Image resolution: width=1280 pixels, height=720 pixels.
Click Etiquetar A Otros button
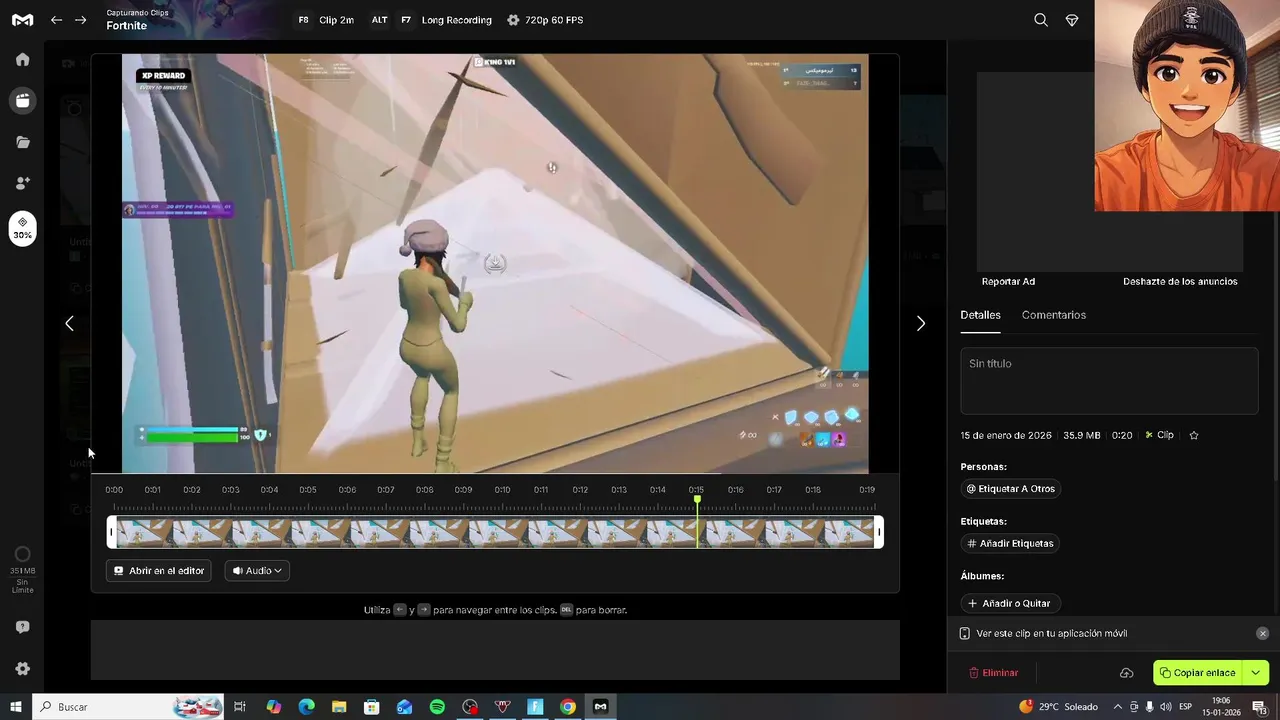1010,489
